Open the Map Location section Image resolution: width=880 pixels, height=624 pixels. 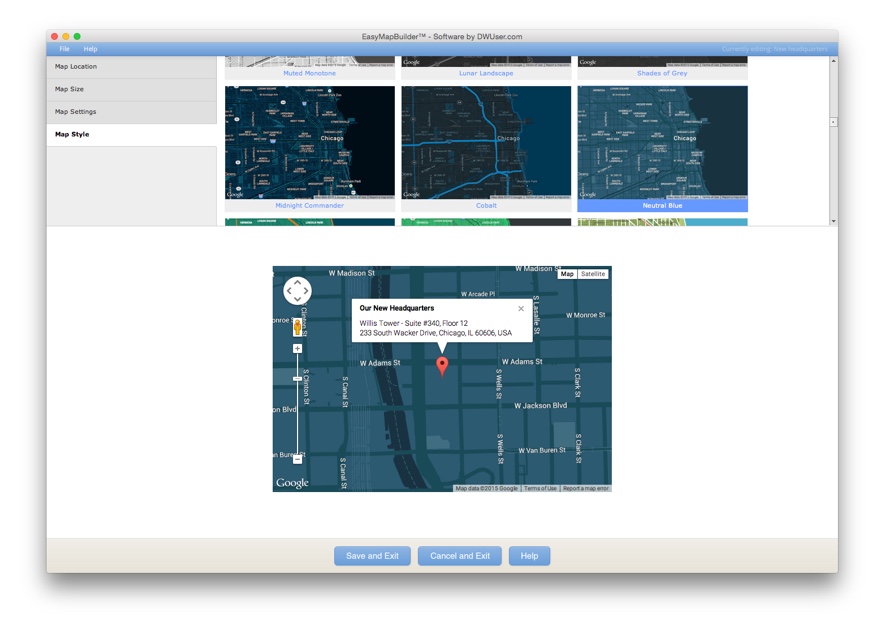(131, 67)
